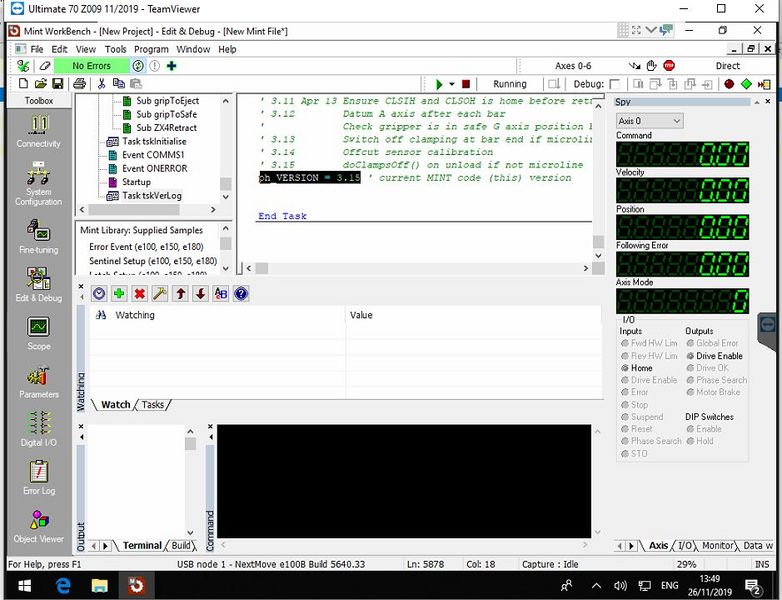
Task: Click the clear errors eraser icon
Action: point(45,65)
